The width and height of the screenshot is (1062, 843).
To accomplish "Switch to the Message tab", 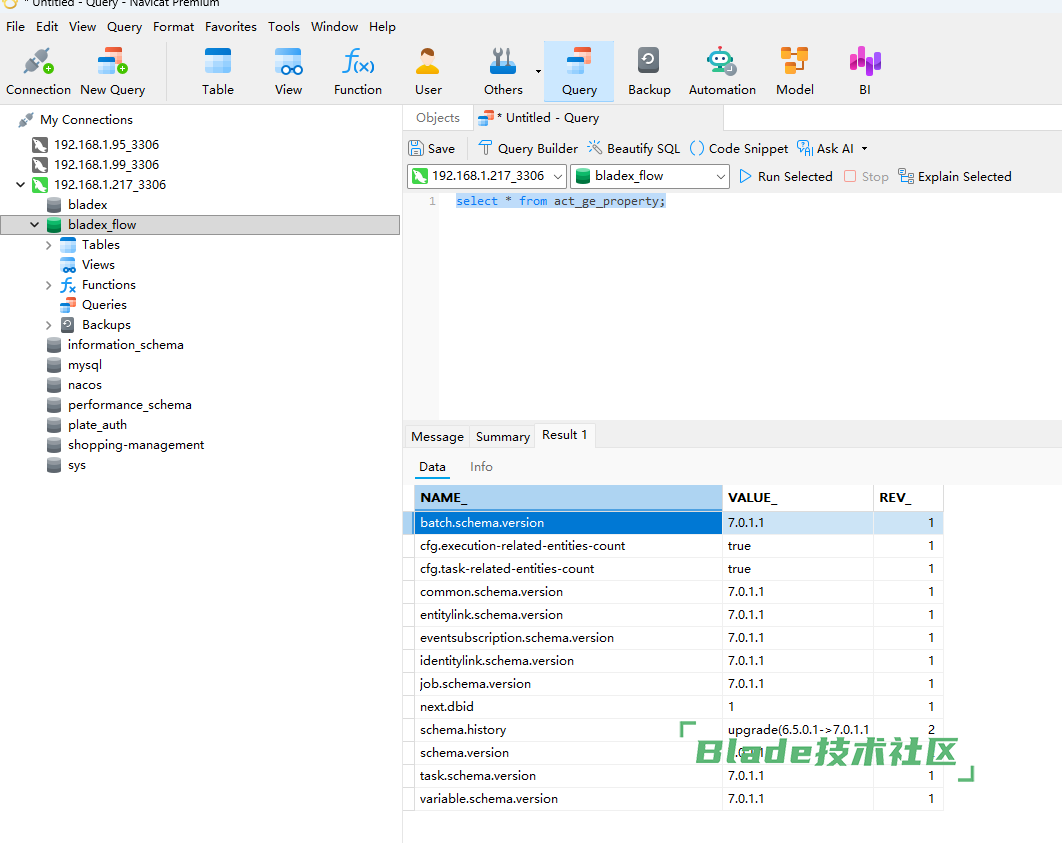I will (437, 437).
